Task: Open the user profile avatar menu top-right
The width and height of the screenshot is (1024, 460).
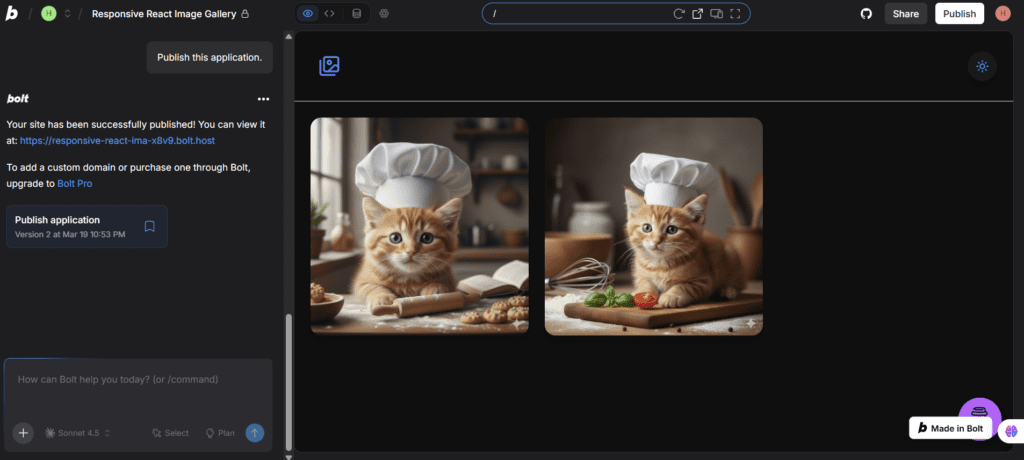Action: tap(1003, 14)
